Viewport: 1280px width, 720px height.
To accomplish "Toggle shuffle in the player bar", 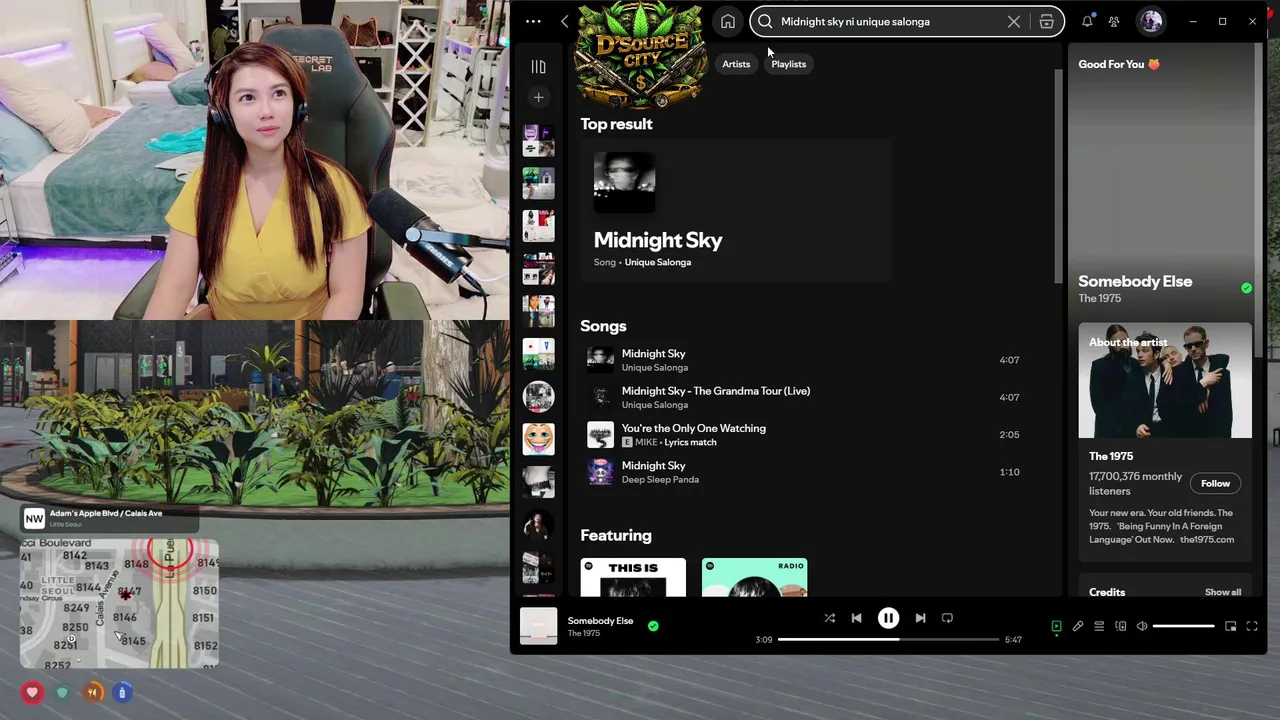I will tap(829, 618).
